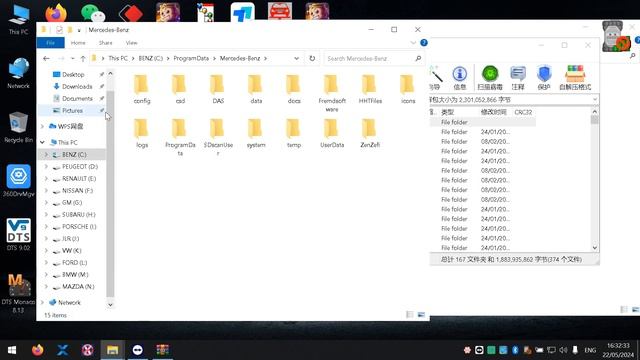Switch to large icons view button
Image resolution: width=640 pixels, height=360 pixels.
point(421,314)
